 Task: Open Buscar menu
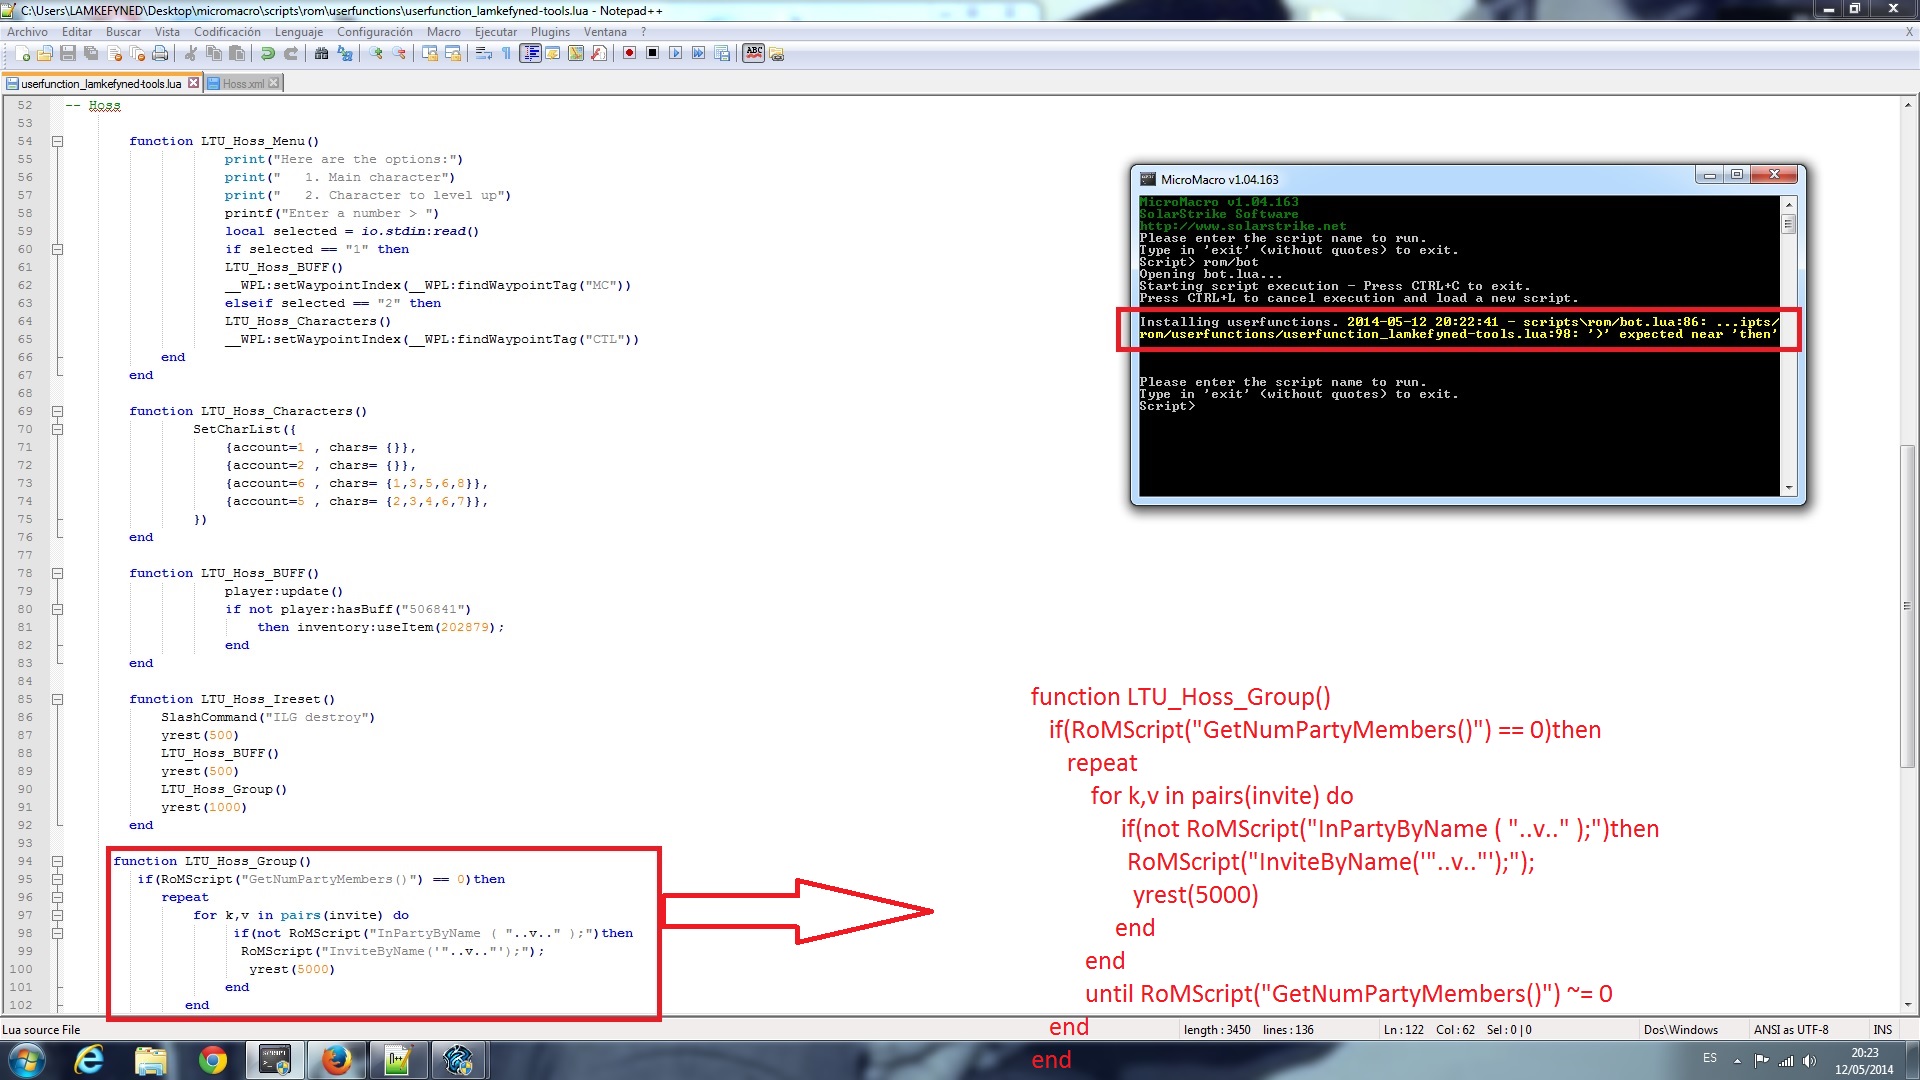click(x=124, y=32)
